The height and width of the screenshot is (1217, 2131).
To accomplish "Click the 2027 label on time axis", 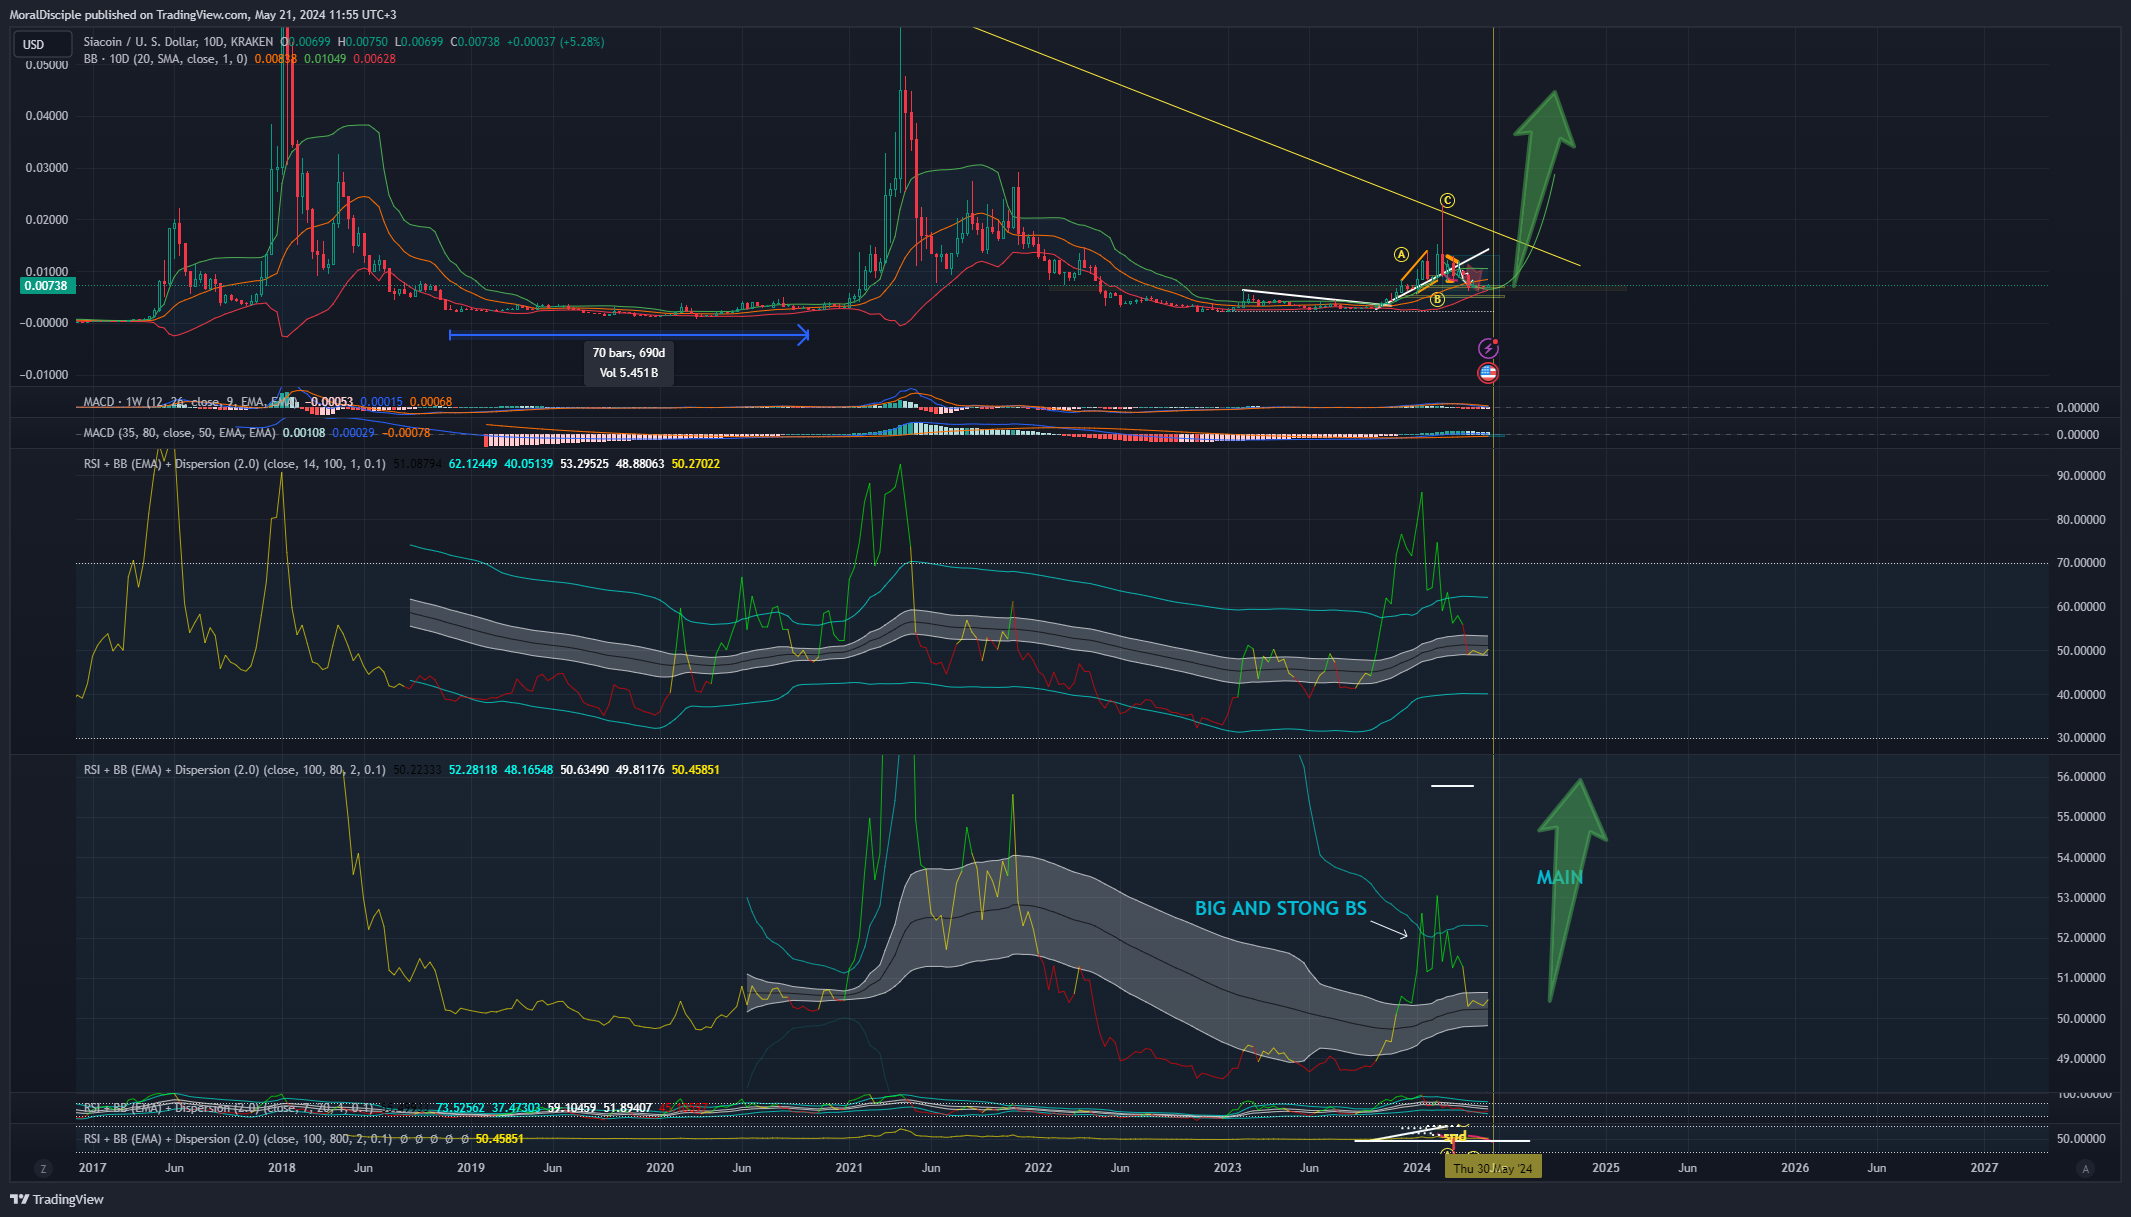I will click(1984, 1168).
